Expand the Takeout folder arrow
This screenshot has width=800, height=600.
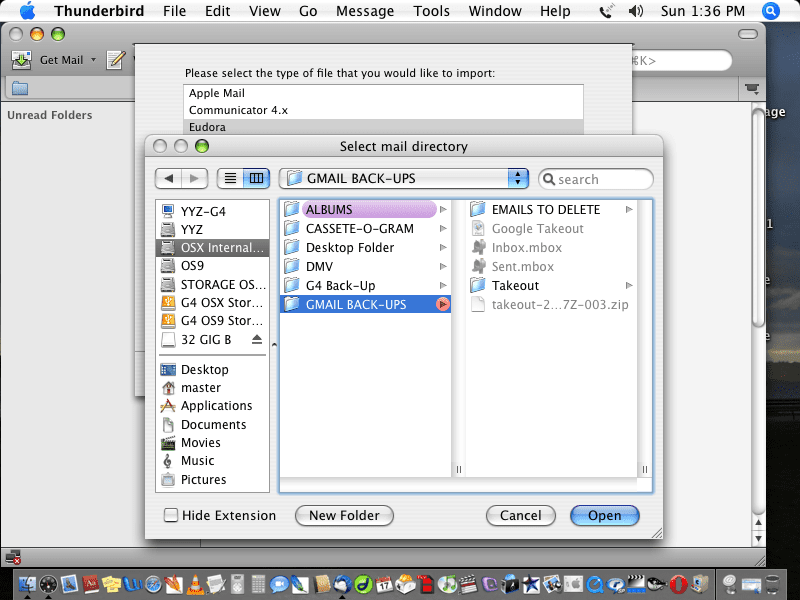(629, 285)
